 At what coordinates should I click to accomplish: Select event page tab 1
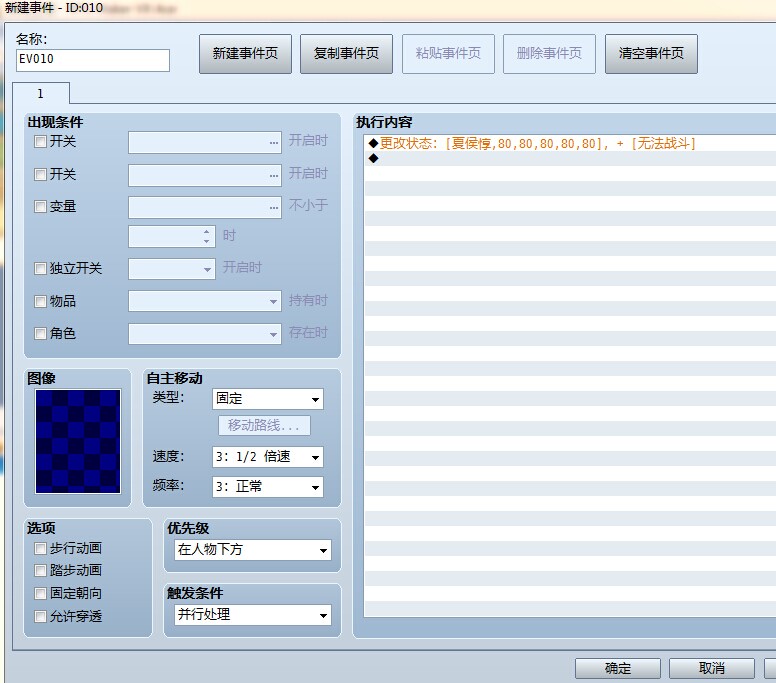41,94
